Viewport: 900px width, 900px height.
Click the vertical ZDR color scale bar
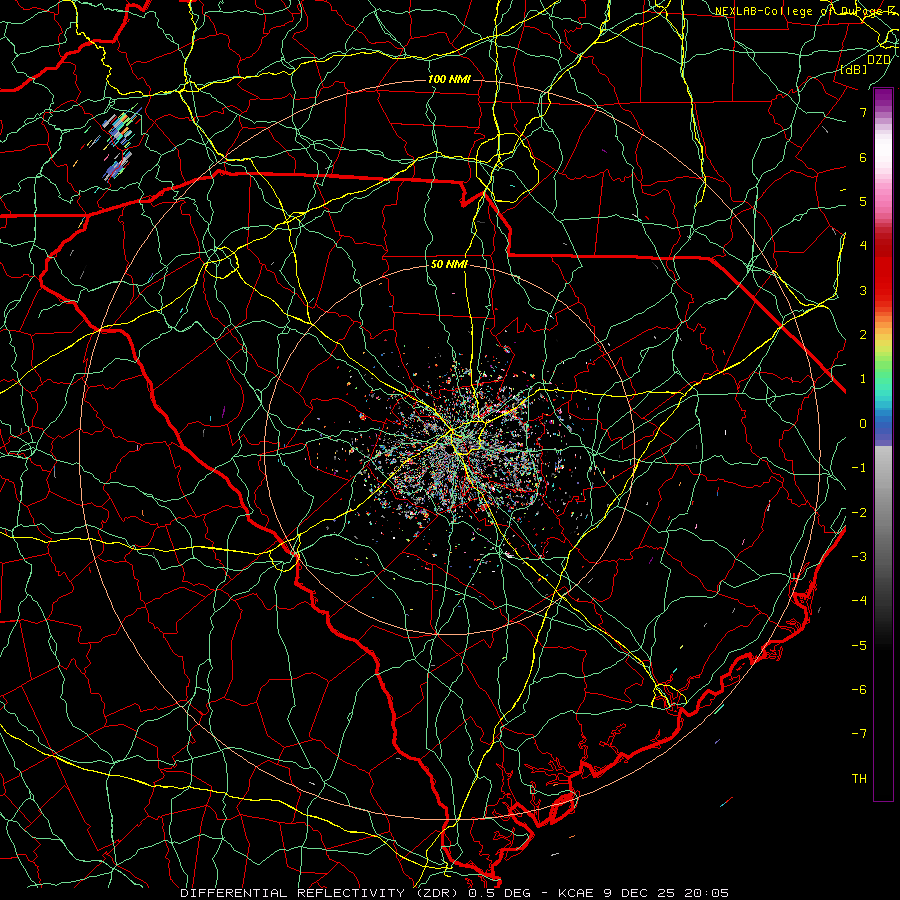coord(883,444)
